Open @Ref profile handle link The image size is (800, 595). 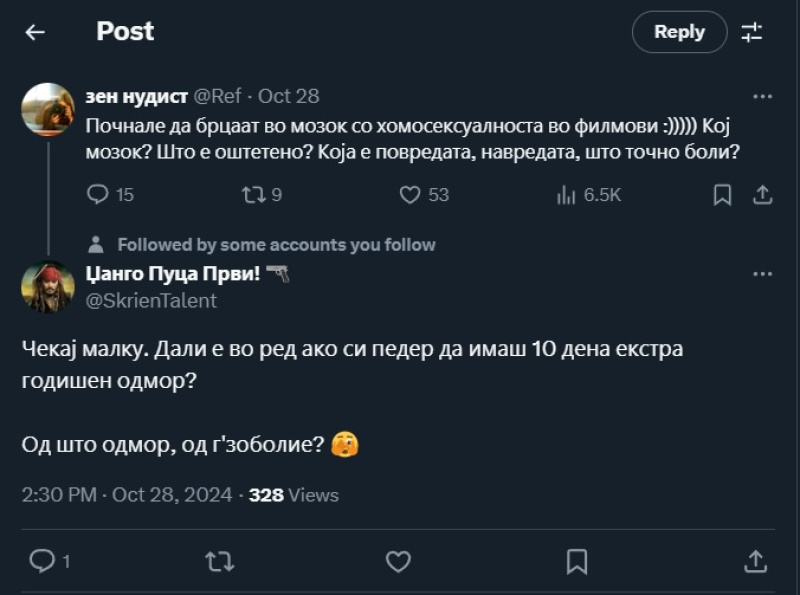(x=214, y=97)
